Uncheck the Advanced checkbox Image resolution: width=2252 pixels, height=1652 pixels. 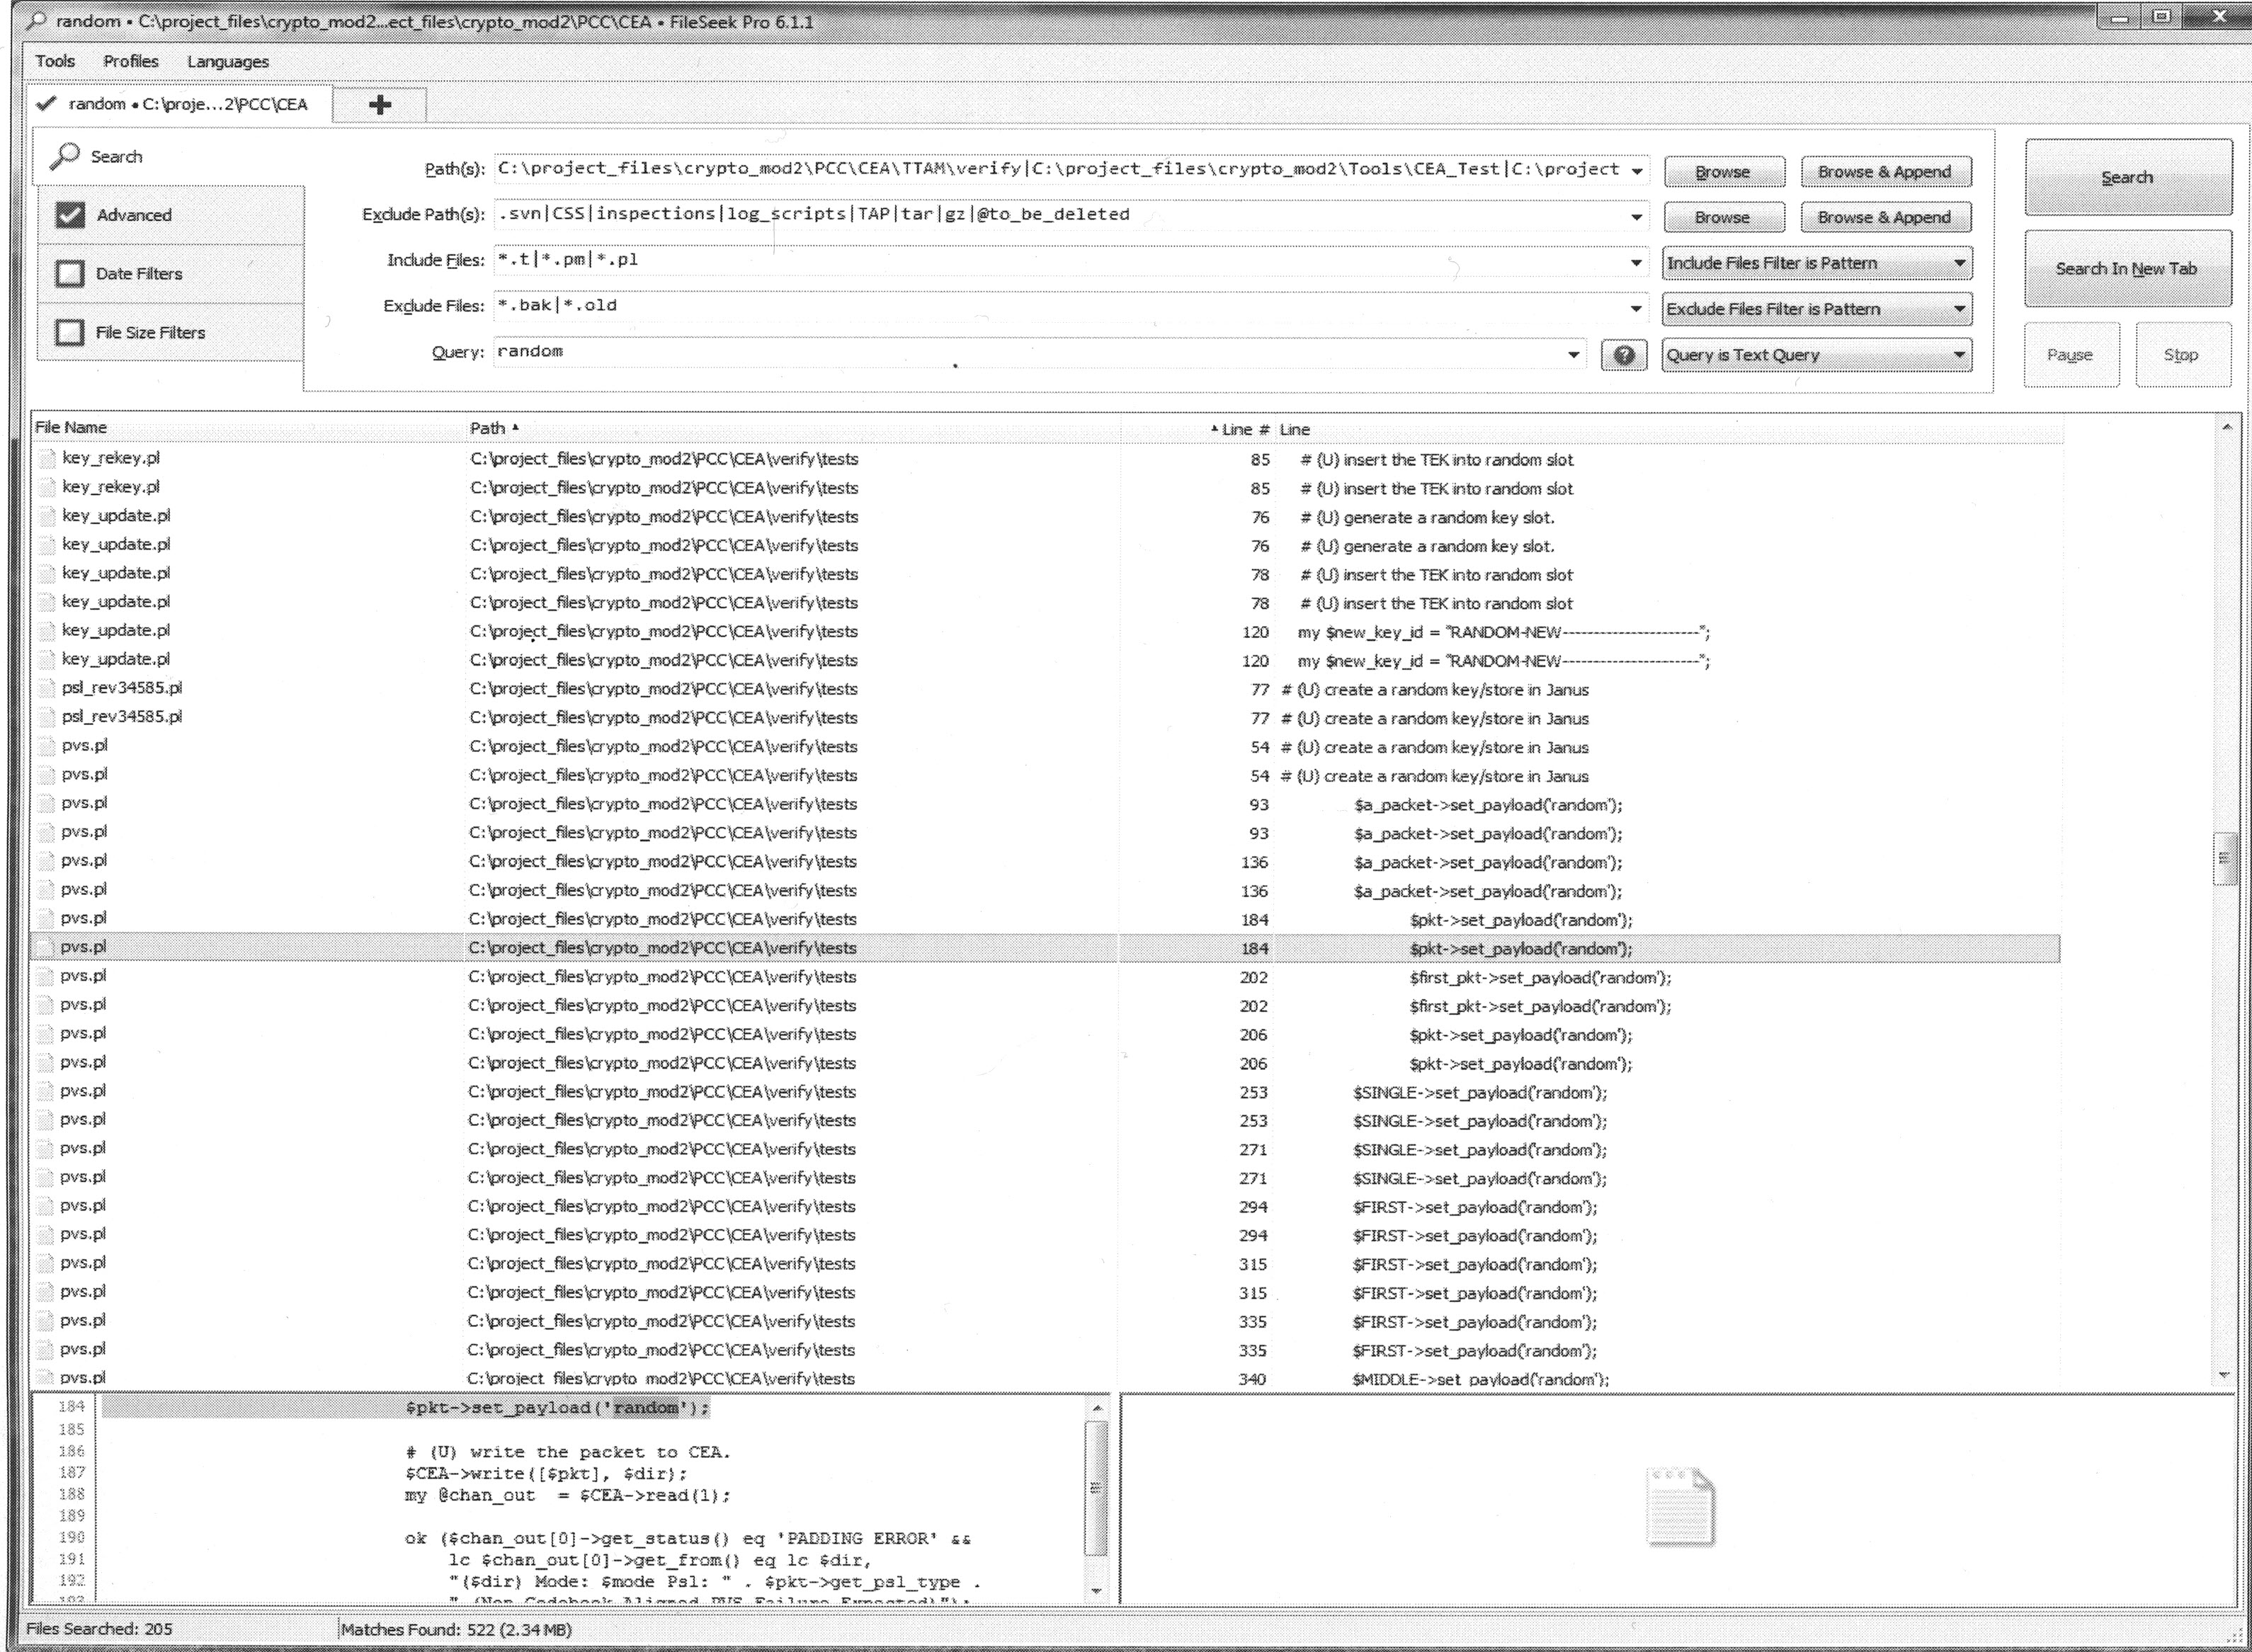pos(70,215)
